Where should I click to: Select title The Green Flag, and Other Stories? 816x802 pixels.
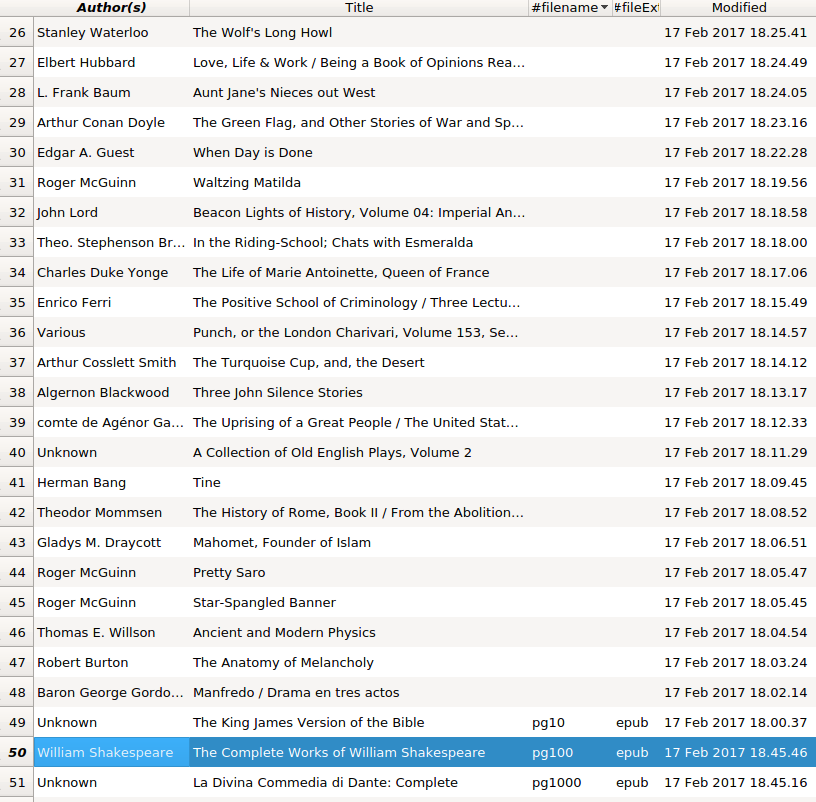359,123
